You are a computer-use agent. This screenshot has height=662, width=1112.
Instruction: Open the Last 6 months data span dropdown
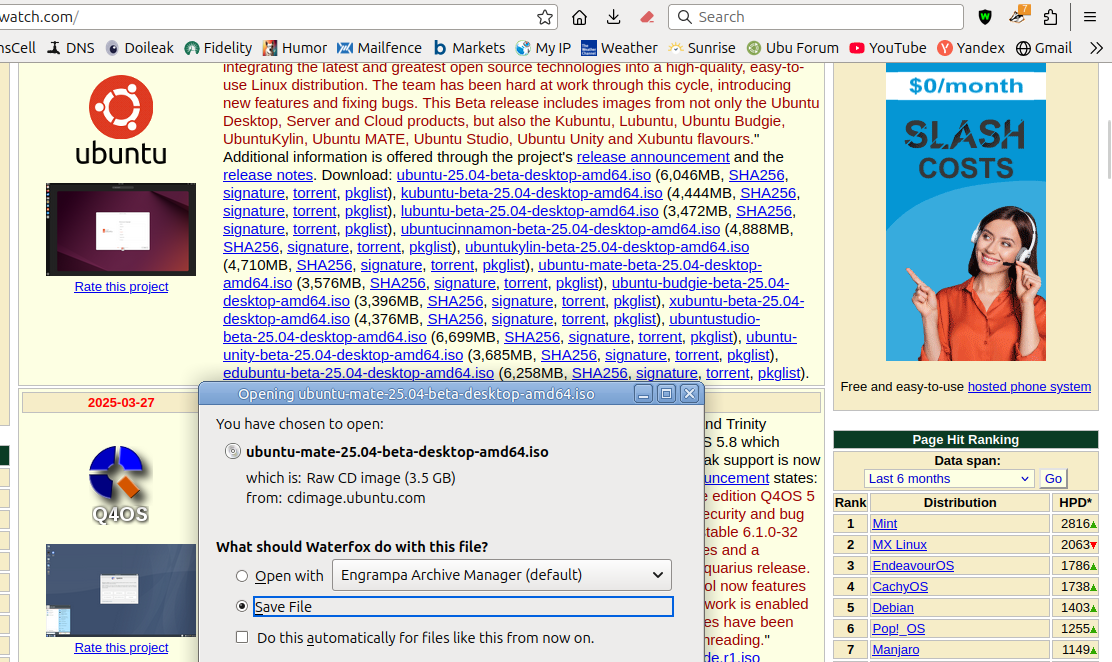pyautogui.click(x=948, y=478)
